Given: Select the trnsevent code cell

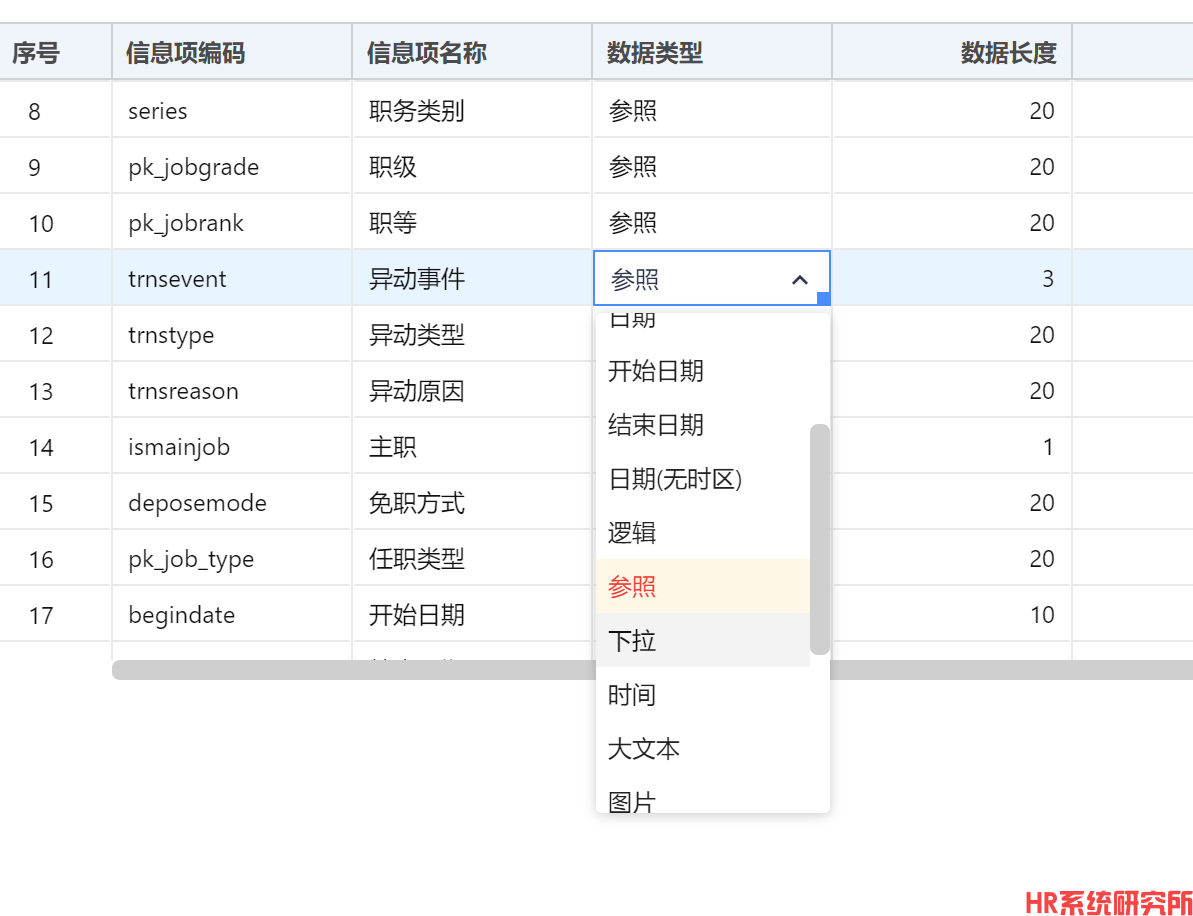Looking at the screenshot, I should [177, 279].
